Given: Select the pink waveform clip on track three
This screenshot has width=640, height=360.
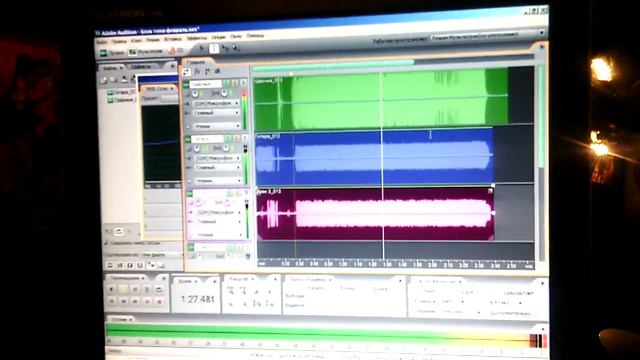Looking at the screenshot, I should [376, 213].
